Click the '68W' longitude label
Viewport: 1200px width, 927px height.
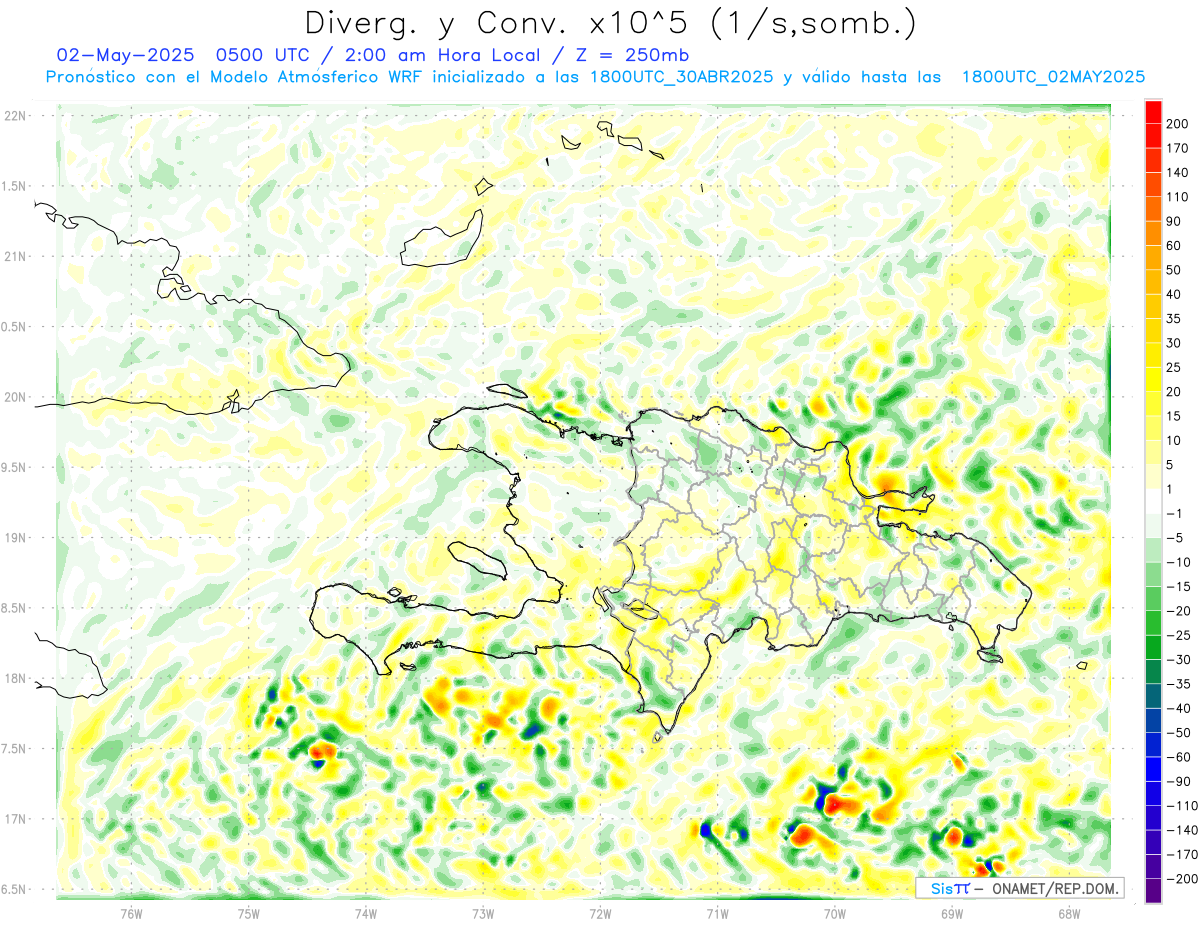tap(1069, 913)
